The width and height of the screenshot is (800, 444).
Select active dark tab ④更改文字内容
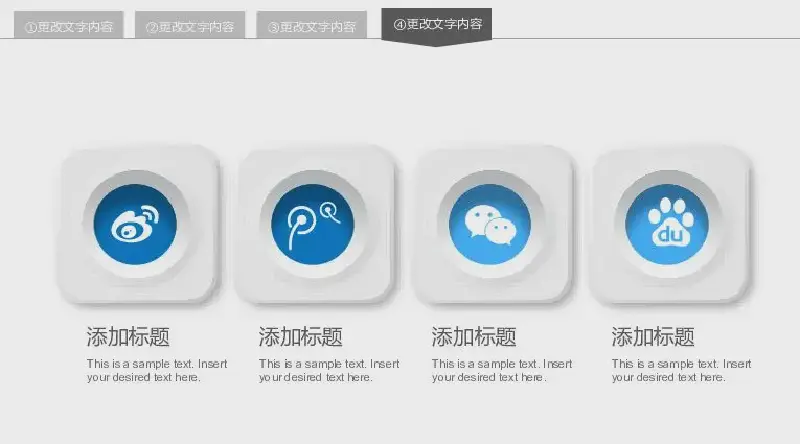437,26
